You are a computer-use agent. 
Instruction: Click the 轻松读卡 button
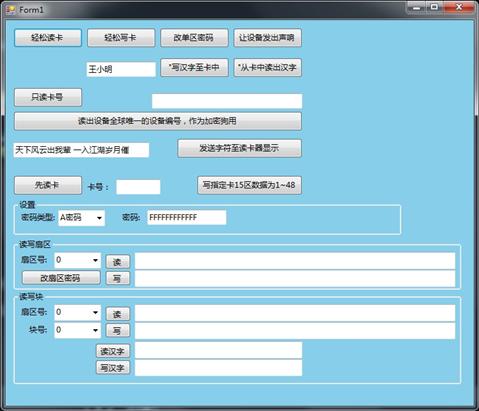[x=48, y=38]
